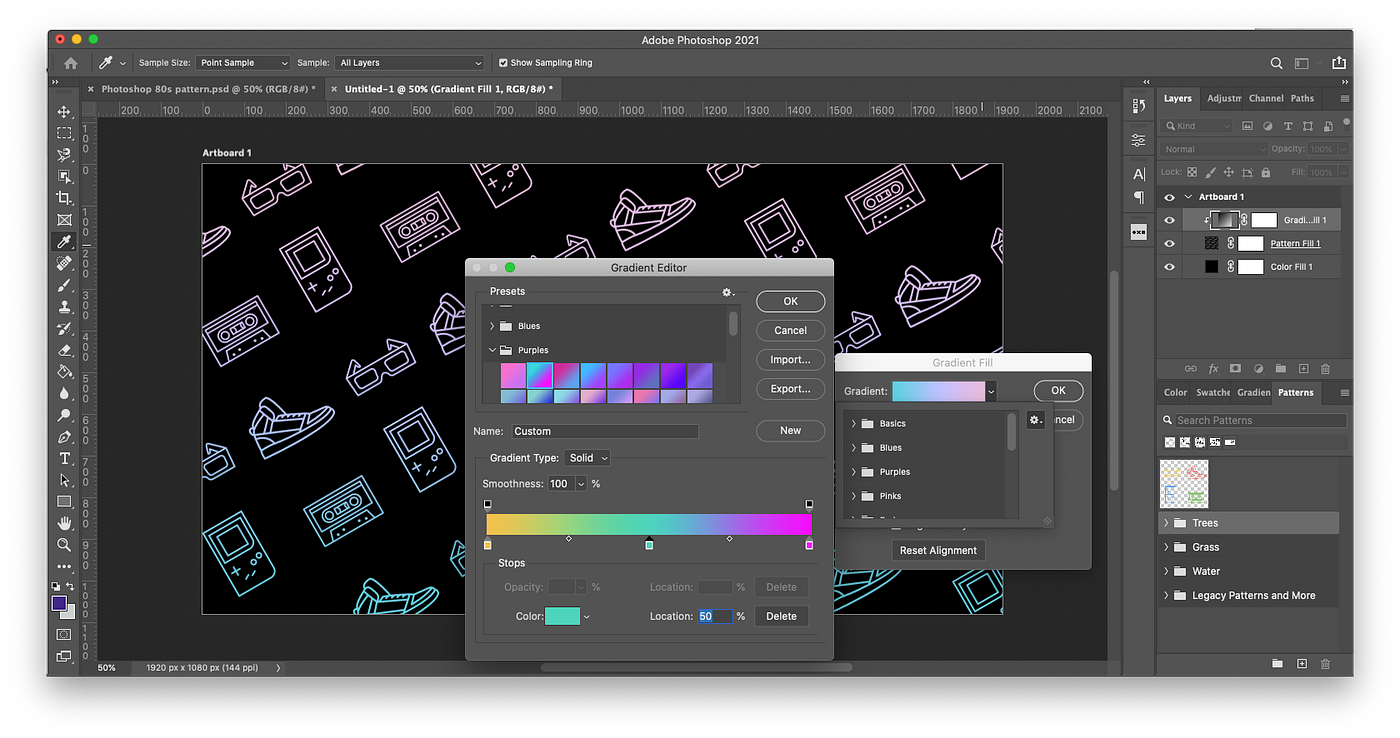Open the All Layers sample dropdown
This screenshot has height=738, width=1400.
coord(409,63)
